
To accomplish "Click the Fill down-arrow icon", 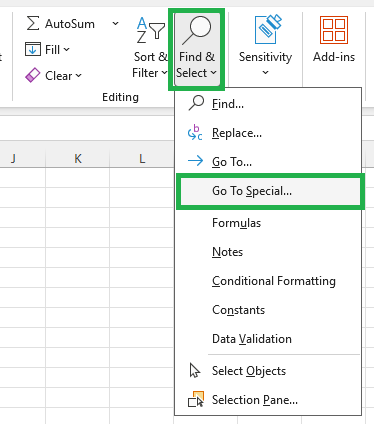I will [x=33, y=50].
